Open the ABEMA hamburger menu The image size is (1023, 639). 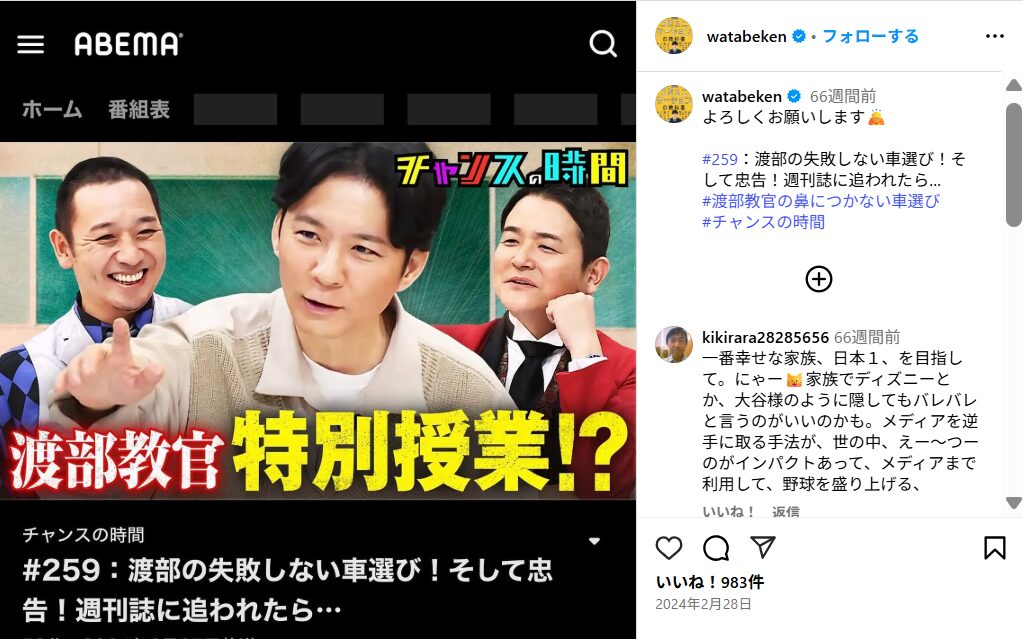pos(31,44)
